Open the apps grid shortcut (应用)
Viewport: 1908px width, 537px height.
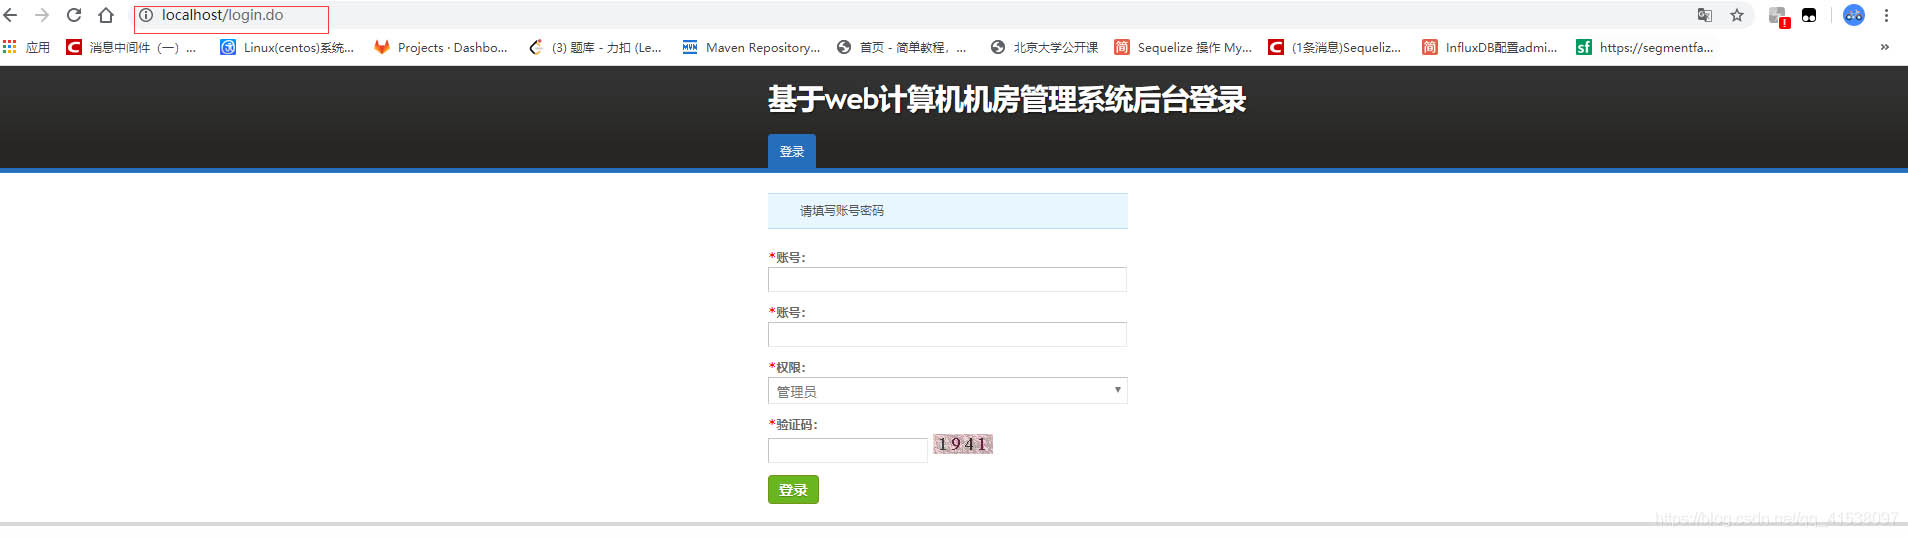pyautogui.click(x=27, y=47)
